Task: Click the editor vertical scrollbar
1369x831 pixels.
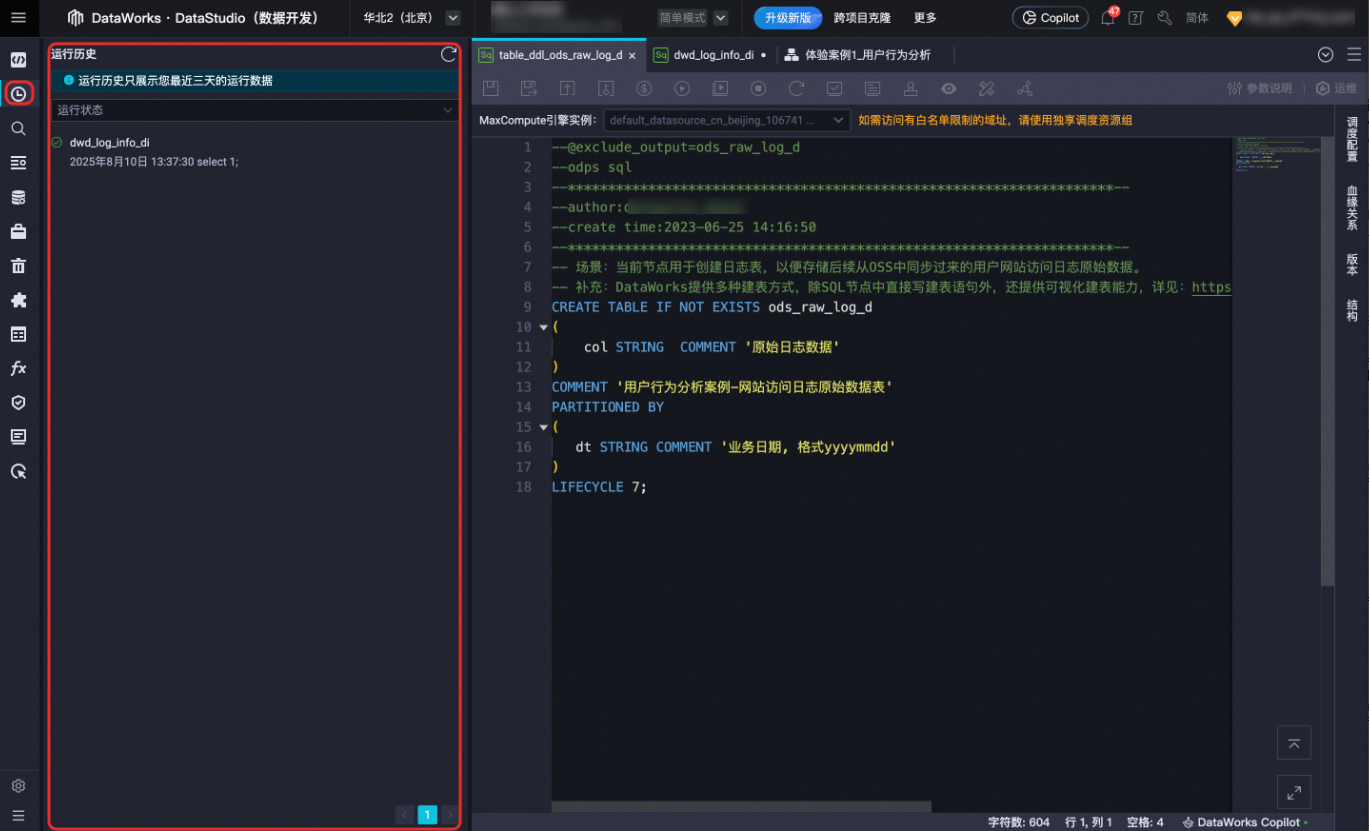Action: (x=1327, y=360)
